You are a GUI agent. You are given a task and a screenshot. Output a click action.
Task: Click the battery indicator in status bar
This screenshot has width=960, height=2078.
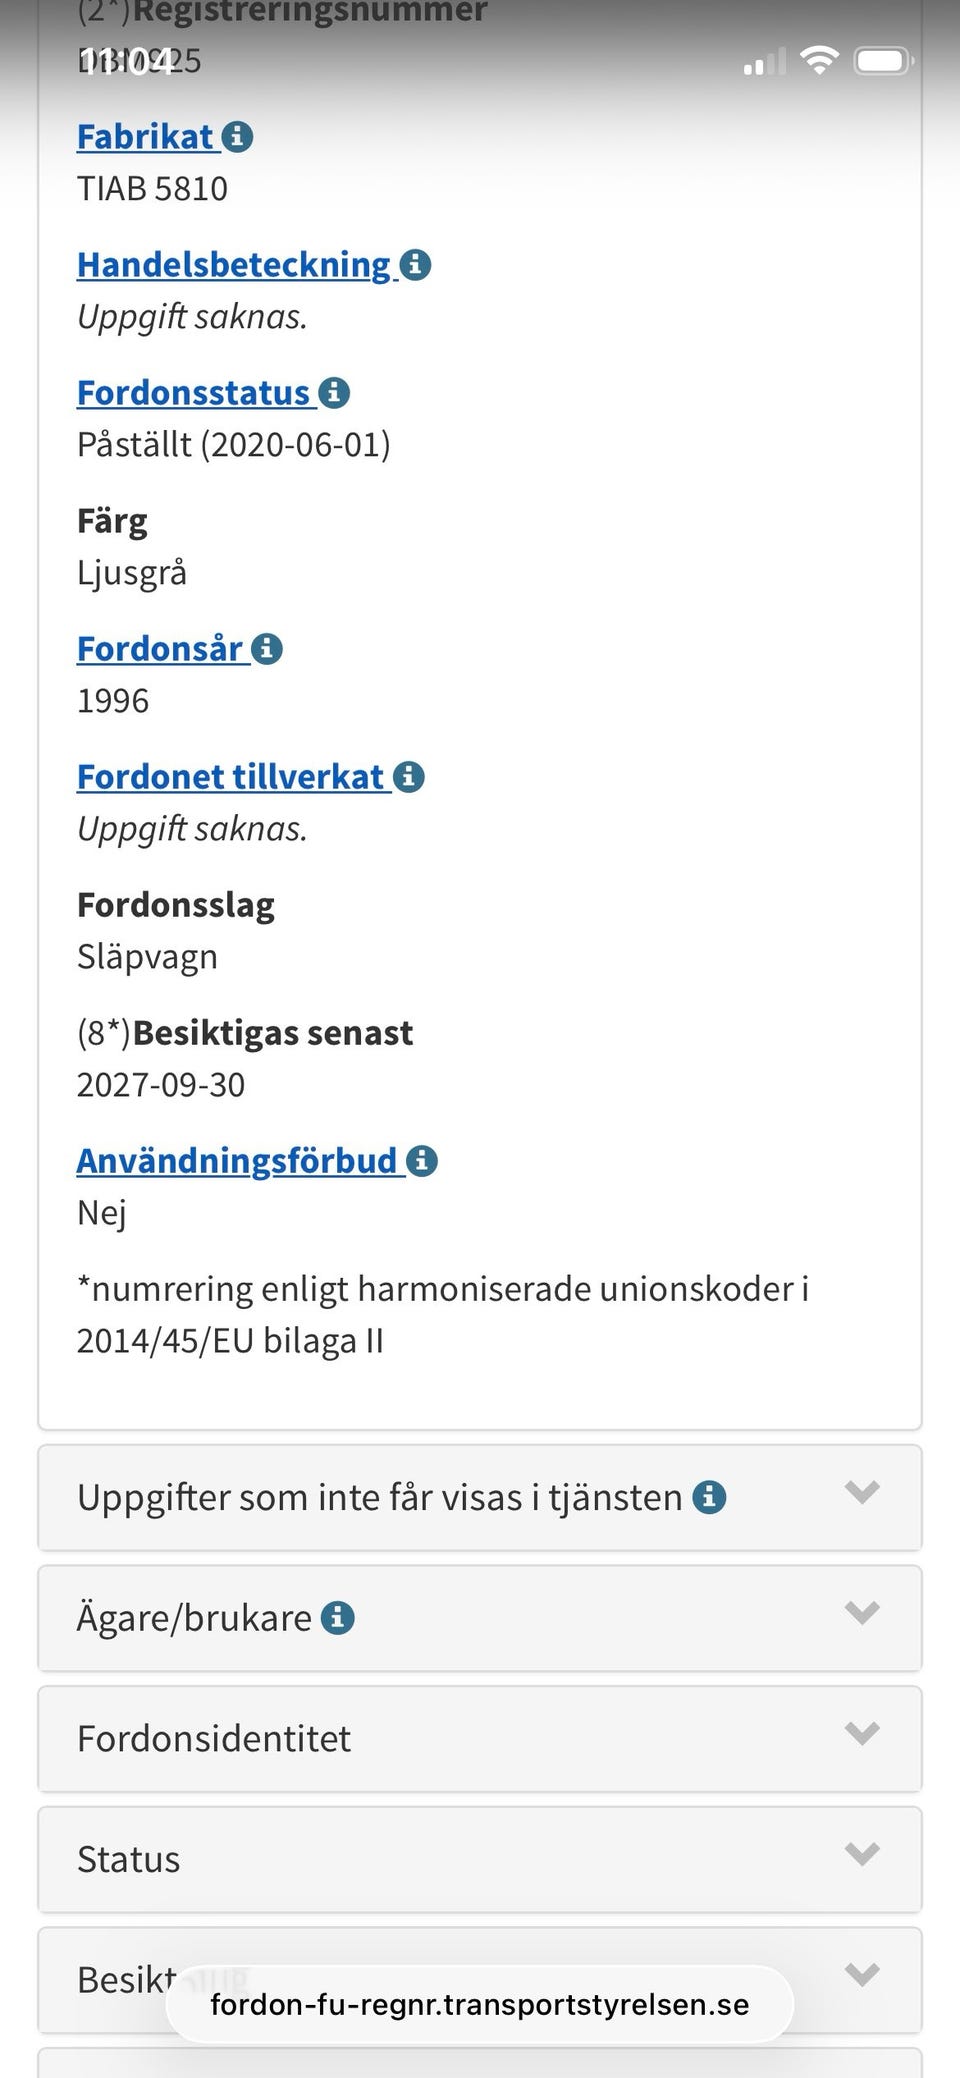pyautogui.click(x=878, y=61)
